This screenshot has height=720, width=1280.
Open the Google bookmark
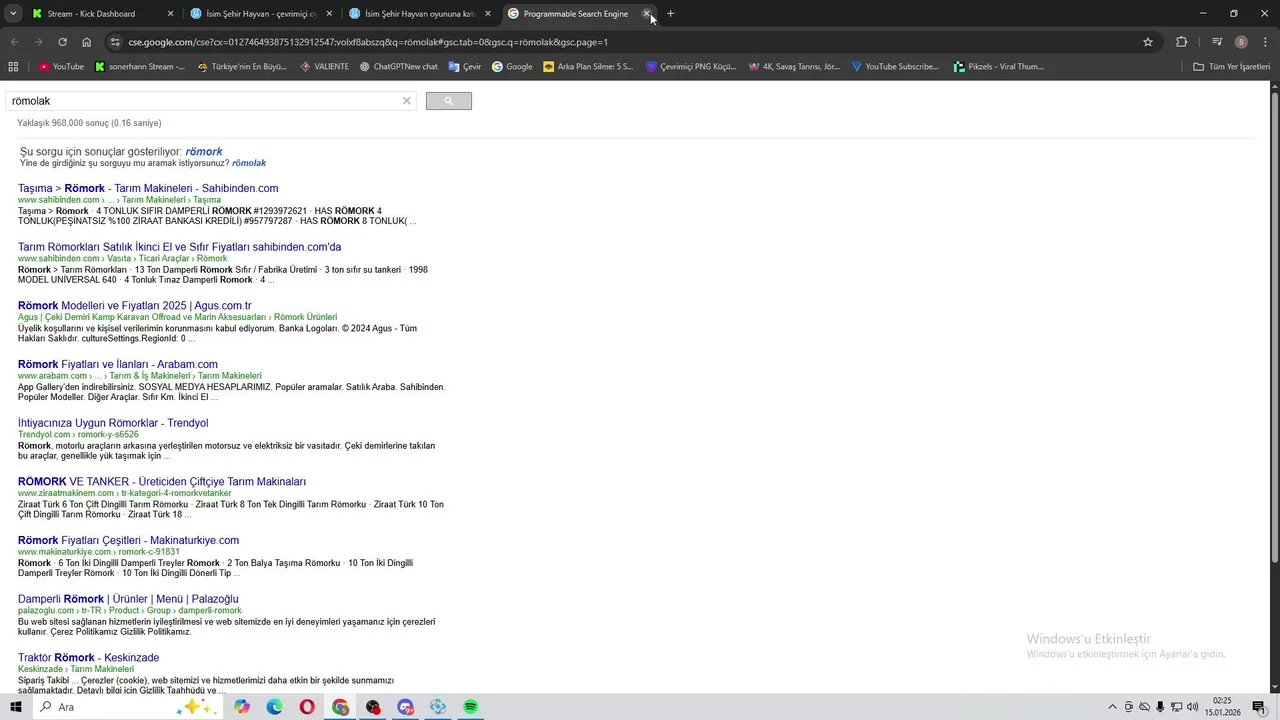click(512, 67)
